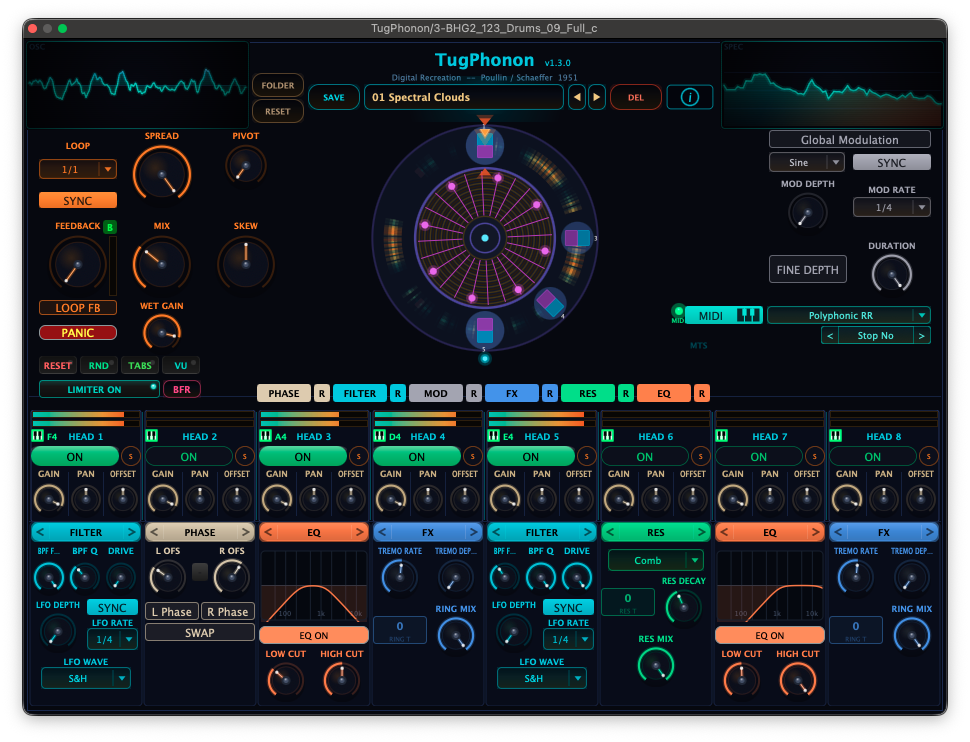Go to next panel on Head 2 Phase
The image size is (970, 742).
pos(246,532)
